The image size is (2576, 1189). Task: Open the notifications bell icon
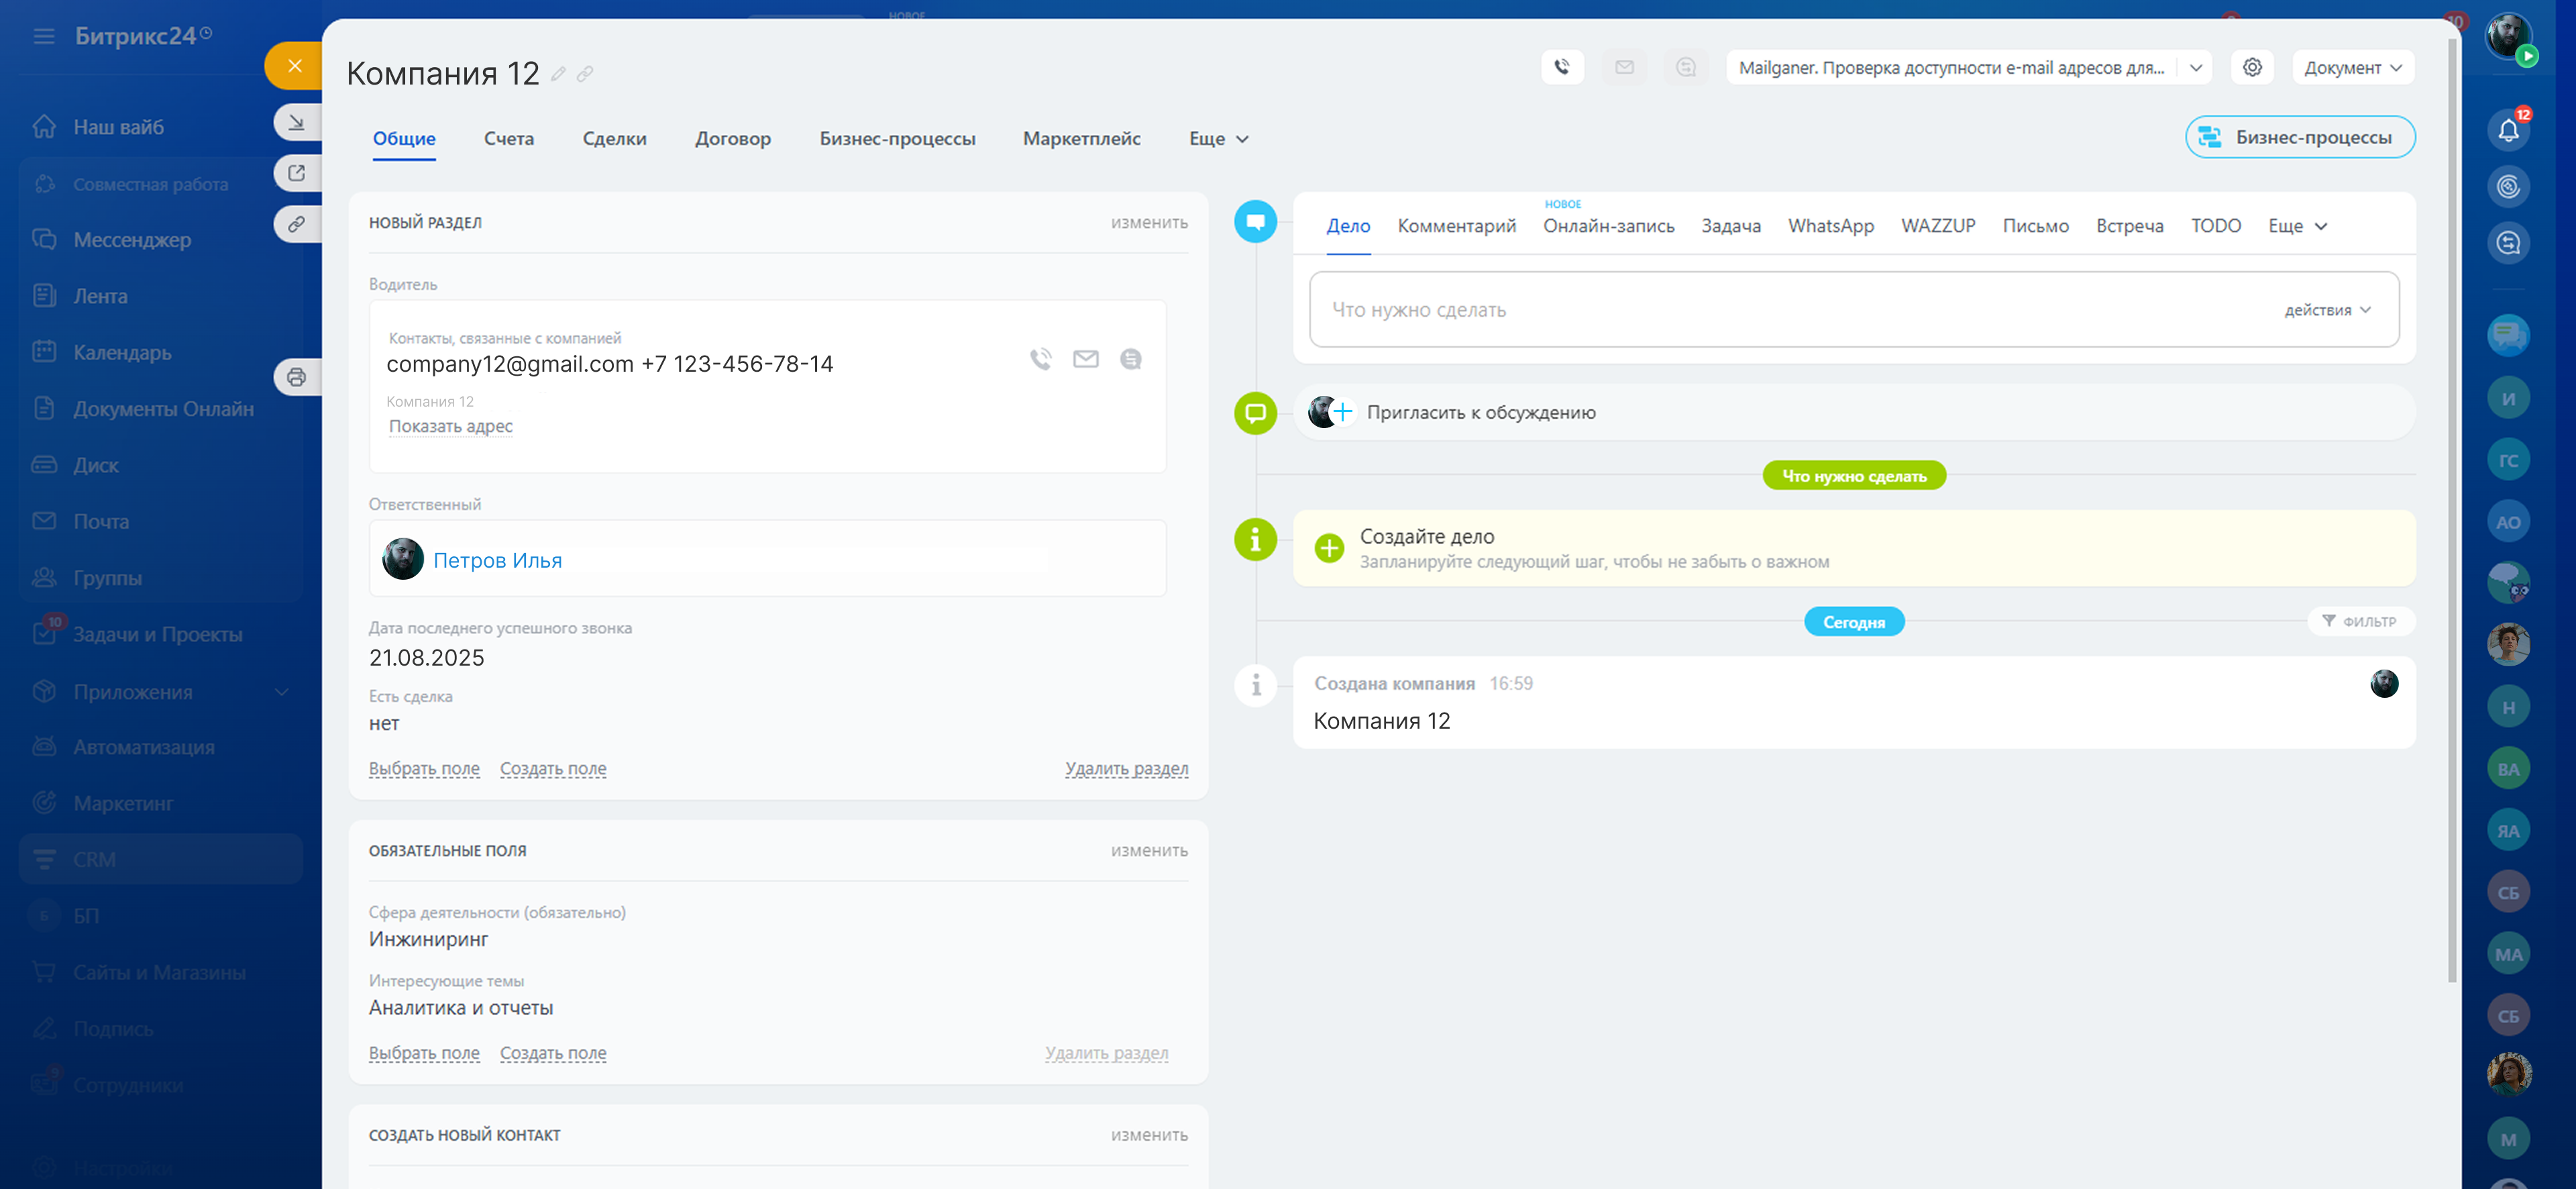tap(2508, 130)
